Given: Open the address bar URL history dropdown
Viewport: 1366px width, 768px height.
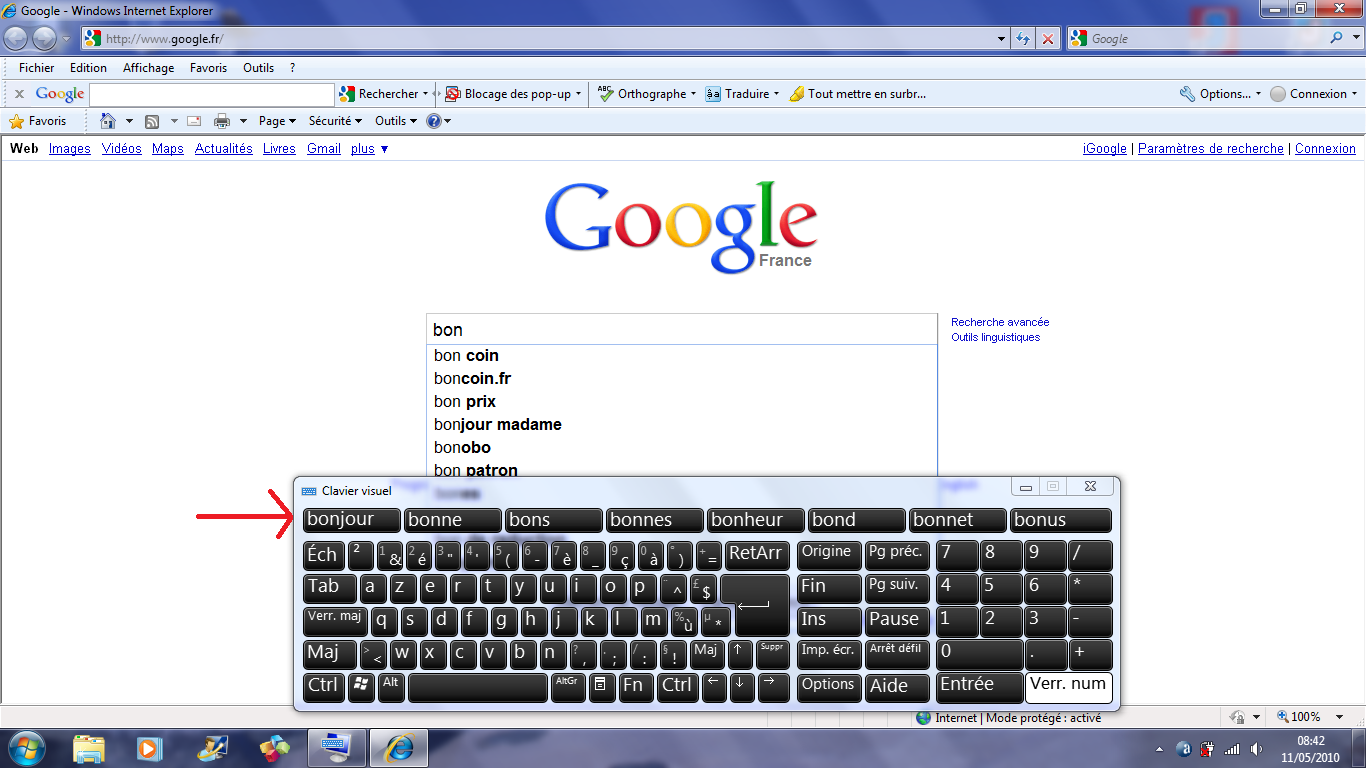Looking at the screenshot, I should click(1002, 39).
